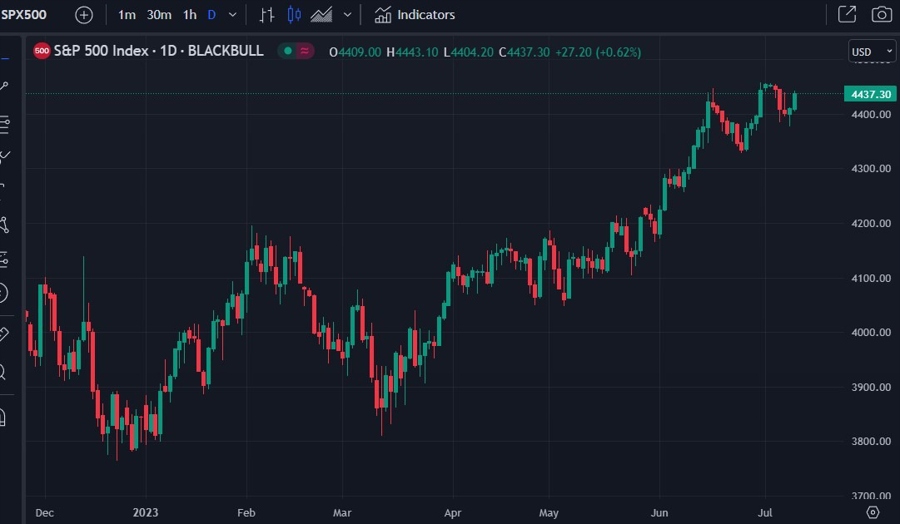Click the Jun time axis label
This screenshot has width=900, height=524.
(659, 513)
